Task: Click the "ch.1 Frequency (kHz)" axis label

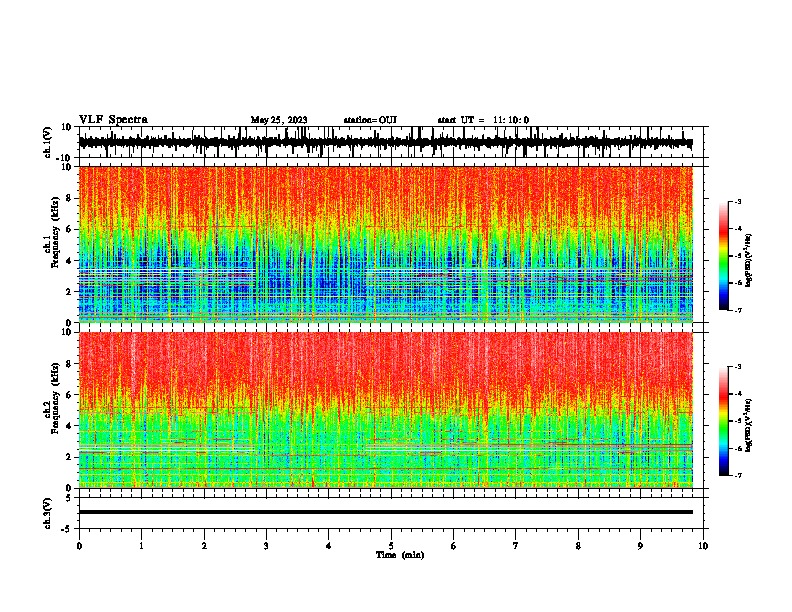Action: (x=51, y=232)
